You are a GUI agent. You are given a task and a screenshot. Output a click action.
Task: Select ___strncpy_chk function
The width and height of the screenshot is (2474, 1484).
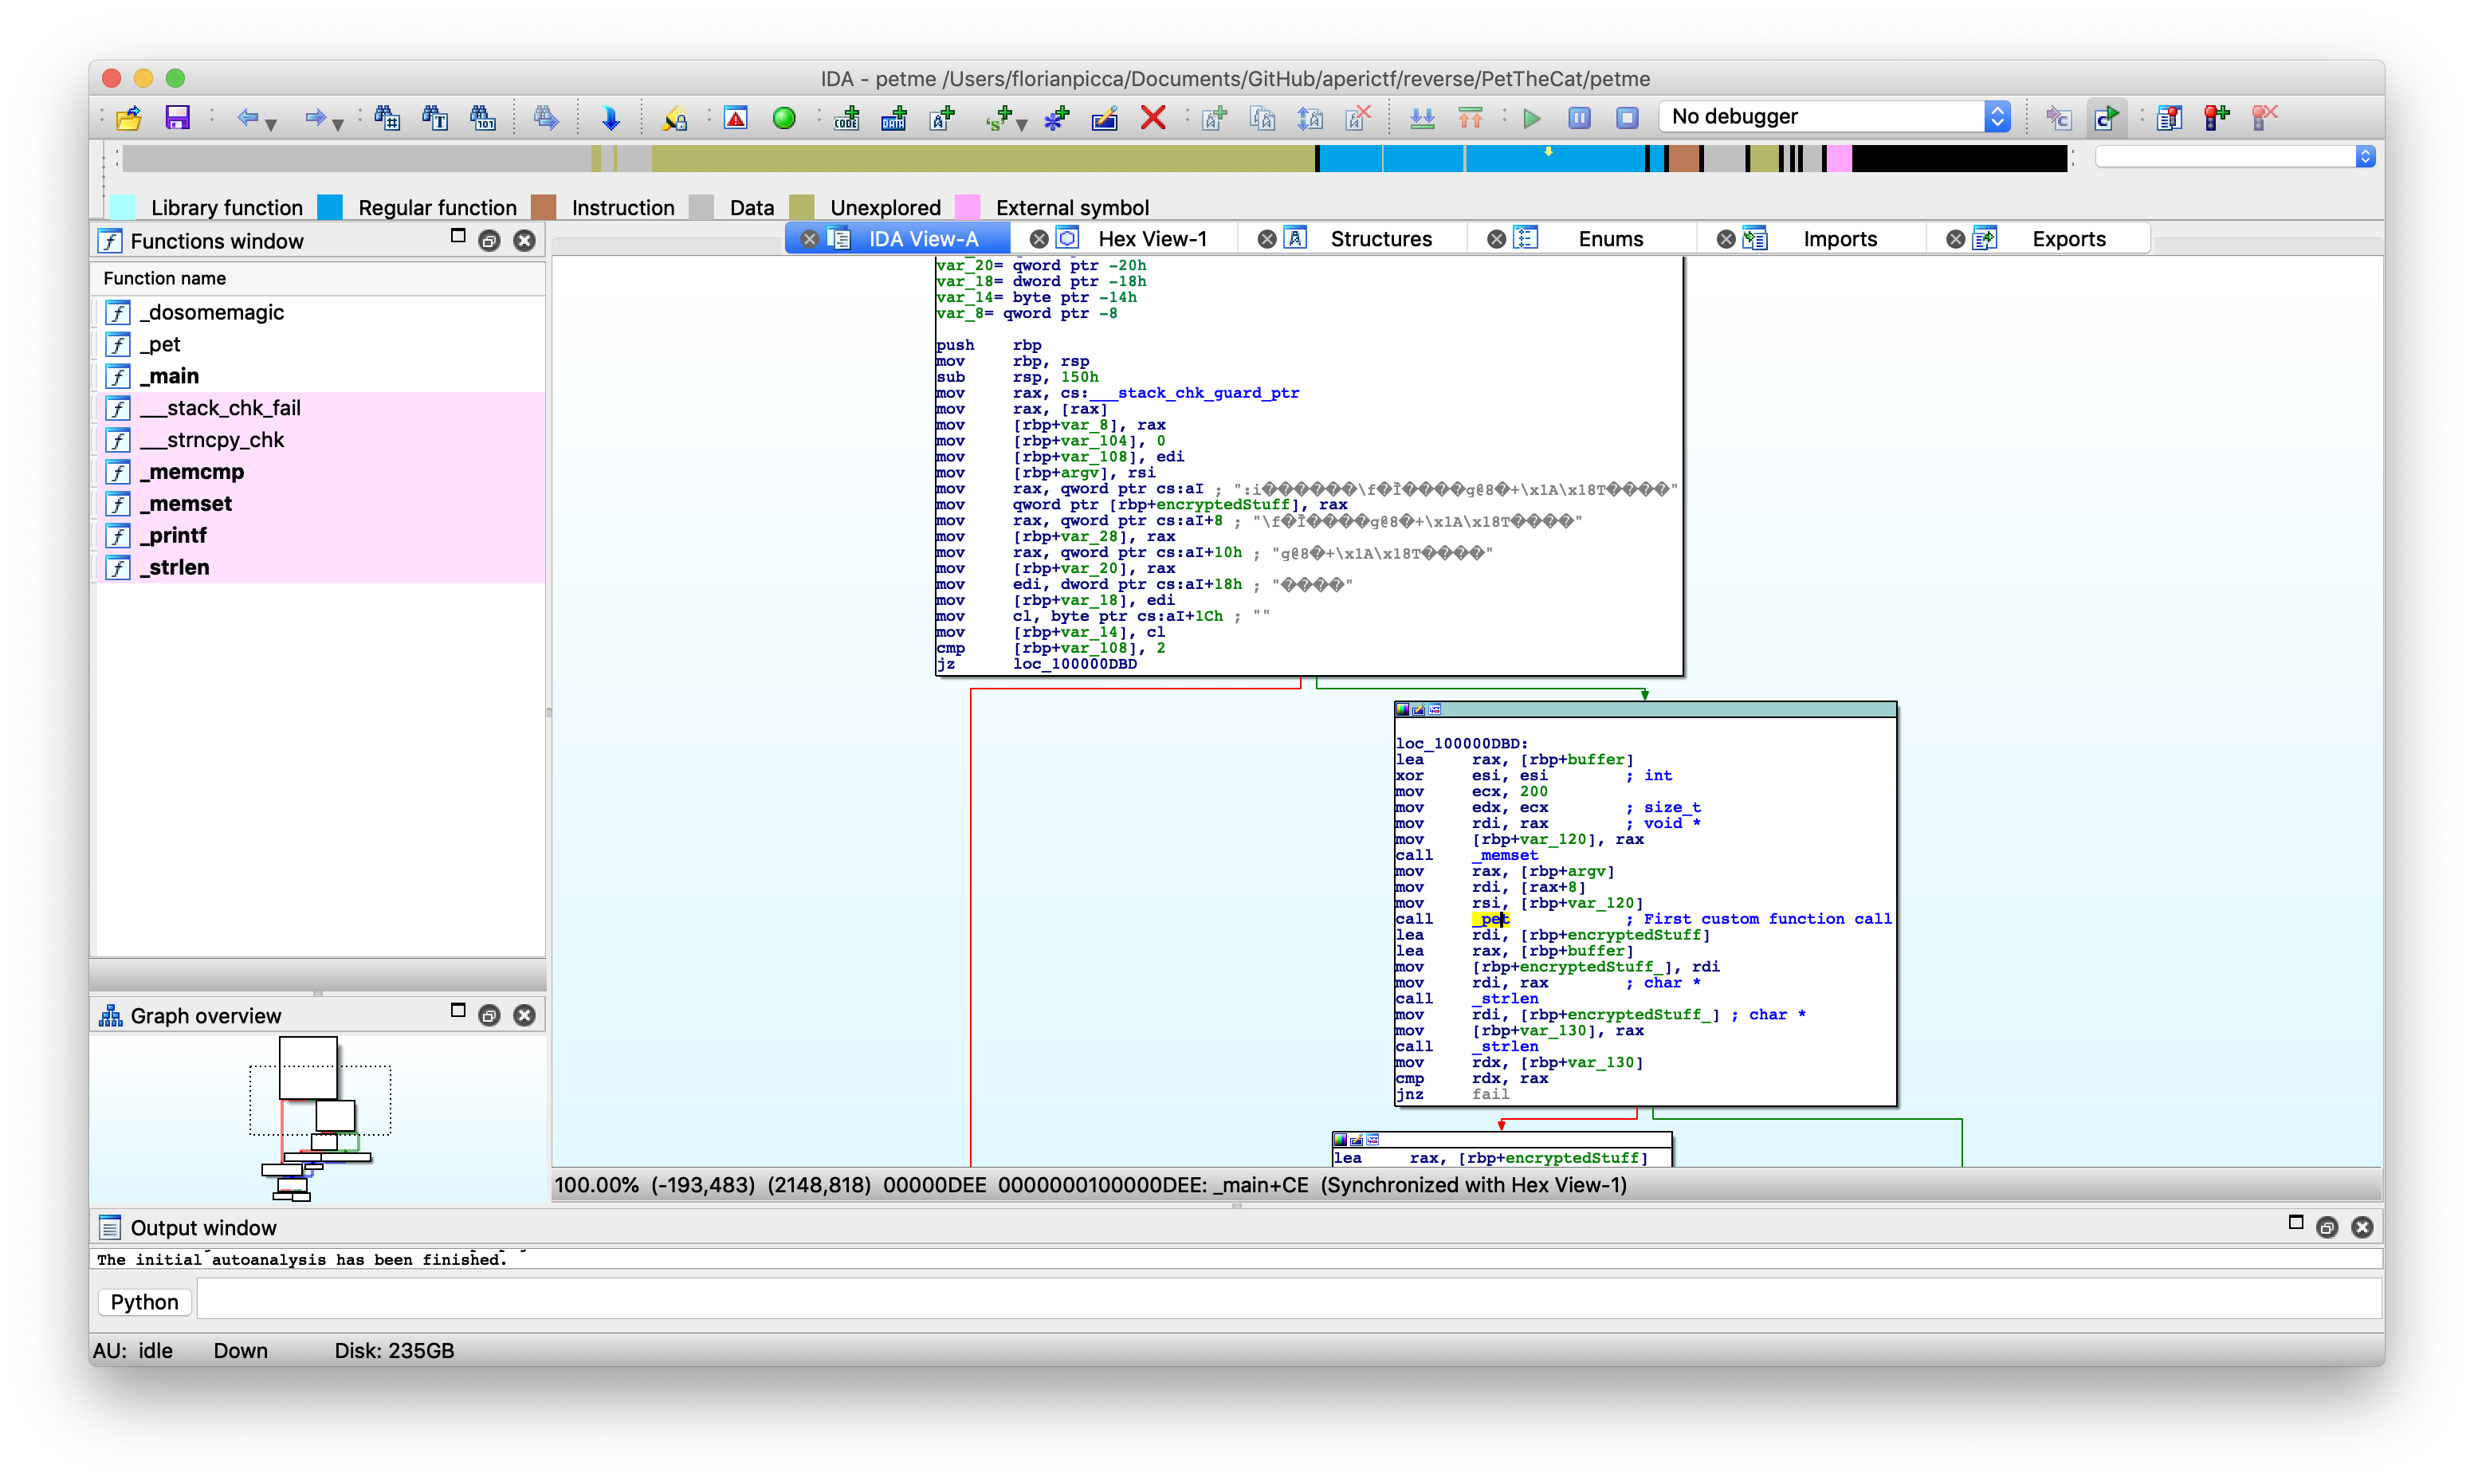[x=320, y=440]
